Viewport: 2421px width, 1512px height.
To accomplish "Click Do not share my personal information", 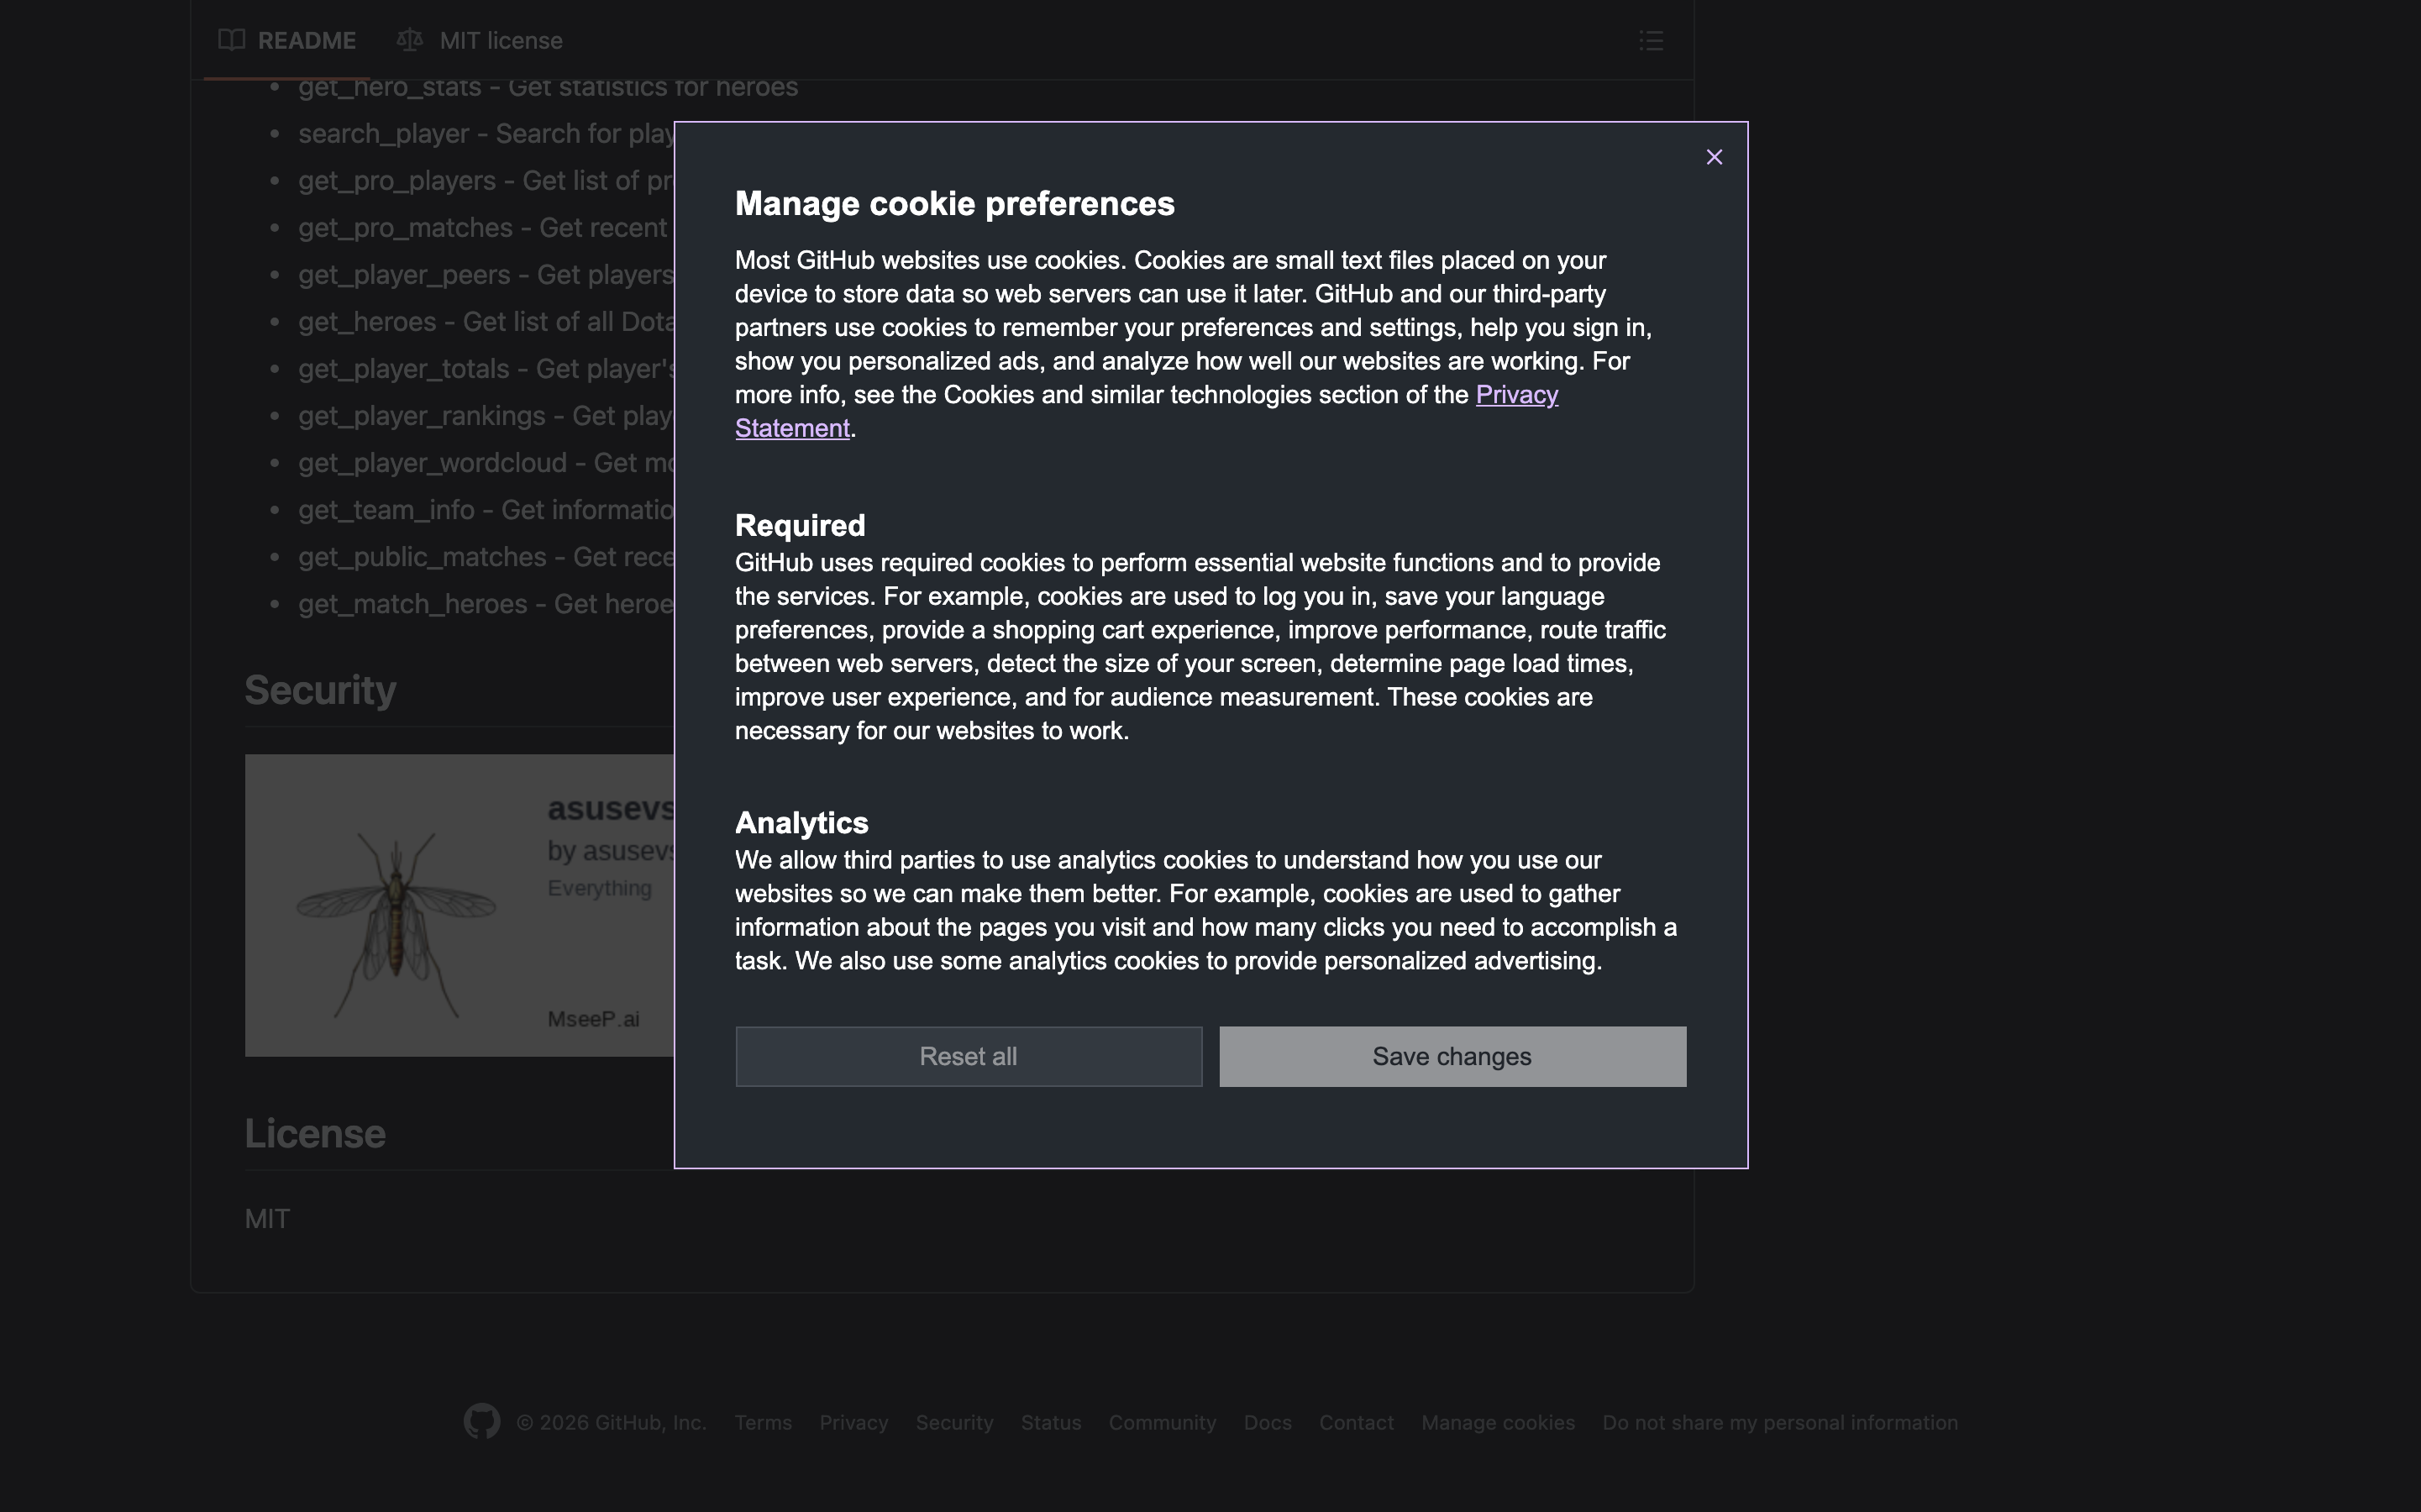I will pyautogui.click(x=1779, y=1422).
